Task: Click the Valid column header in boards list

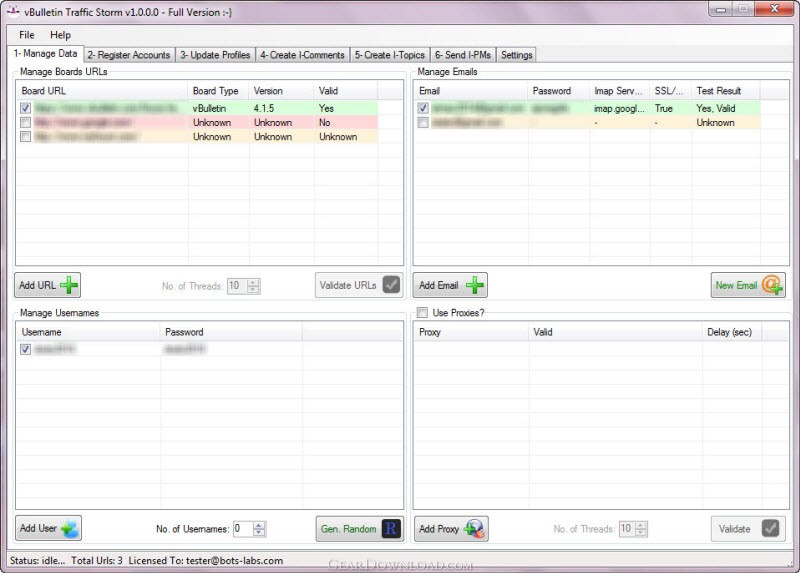Action: [345, 91]
